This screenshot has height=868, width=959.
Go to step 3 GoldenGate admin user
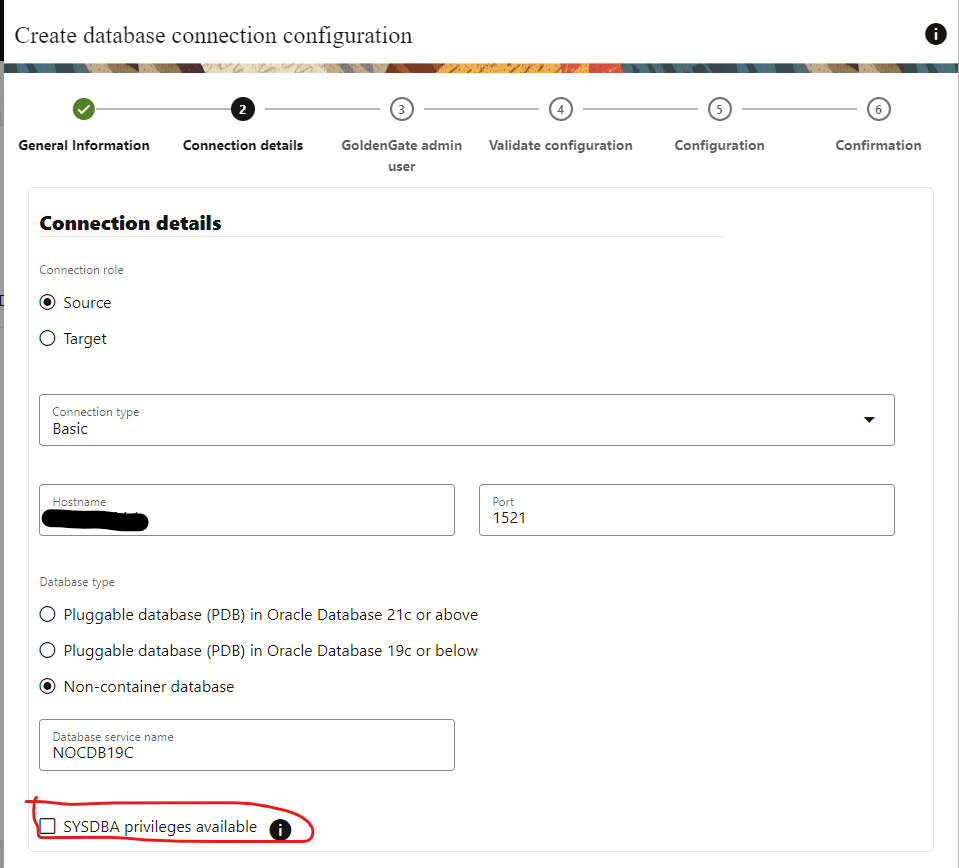(401, 109)
